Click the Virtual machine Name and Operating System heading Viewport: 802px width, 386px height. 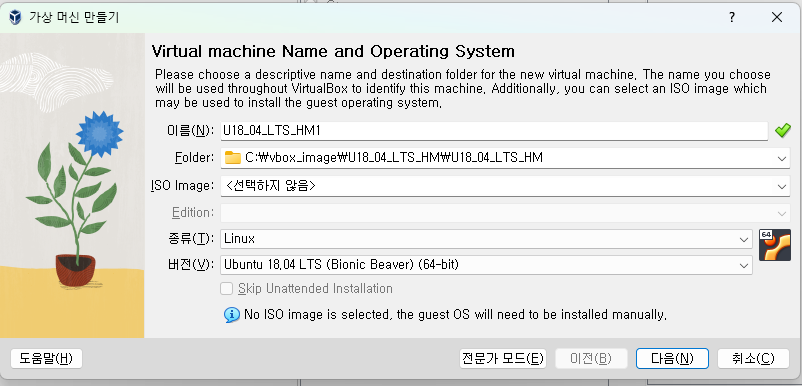point(333,52)
